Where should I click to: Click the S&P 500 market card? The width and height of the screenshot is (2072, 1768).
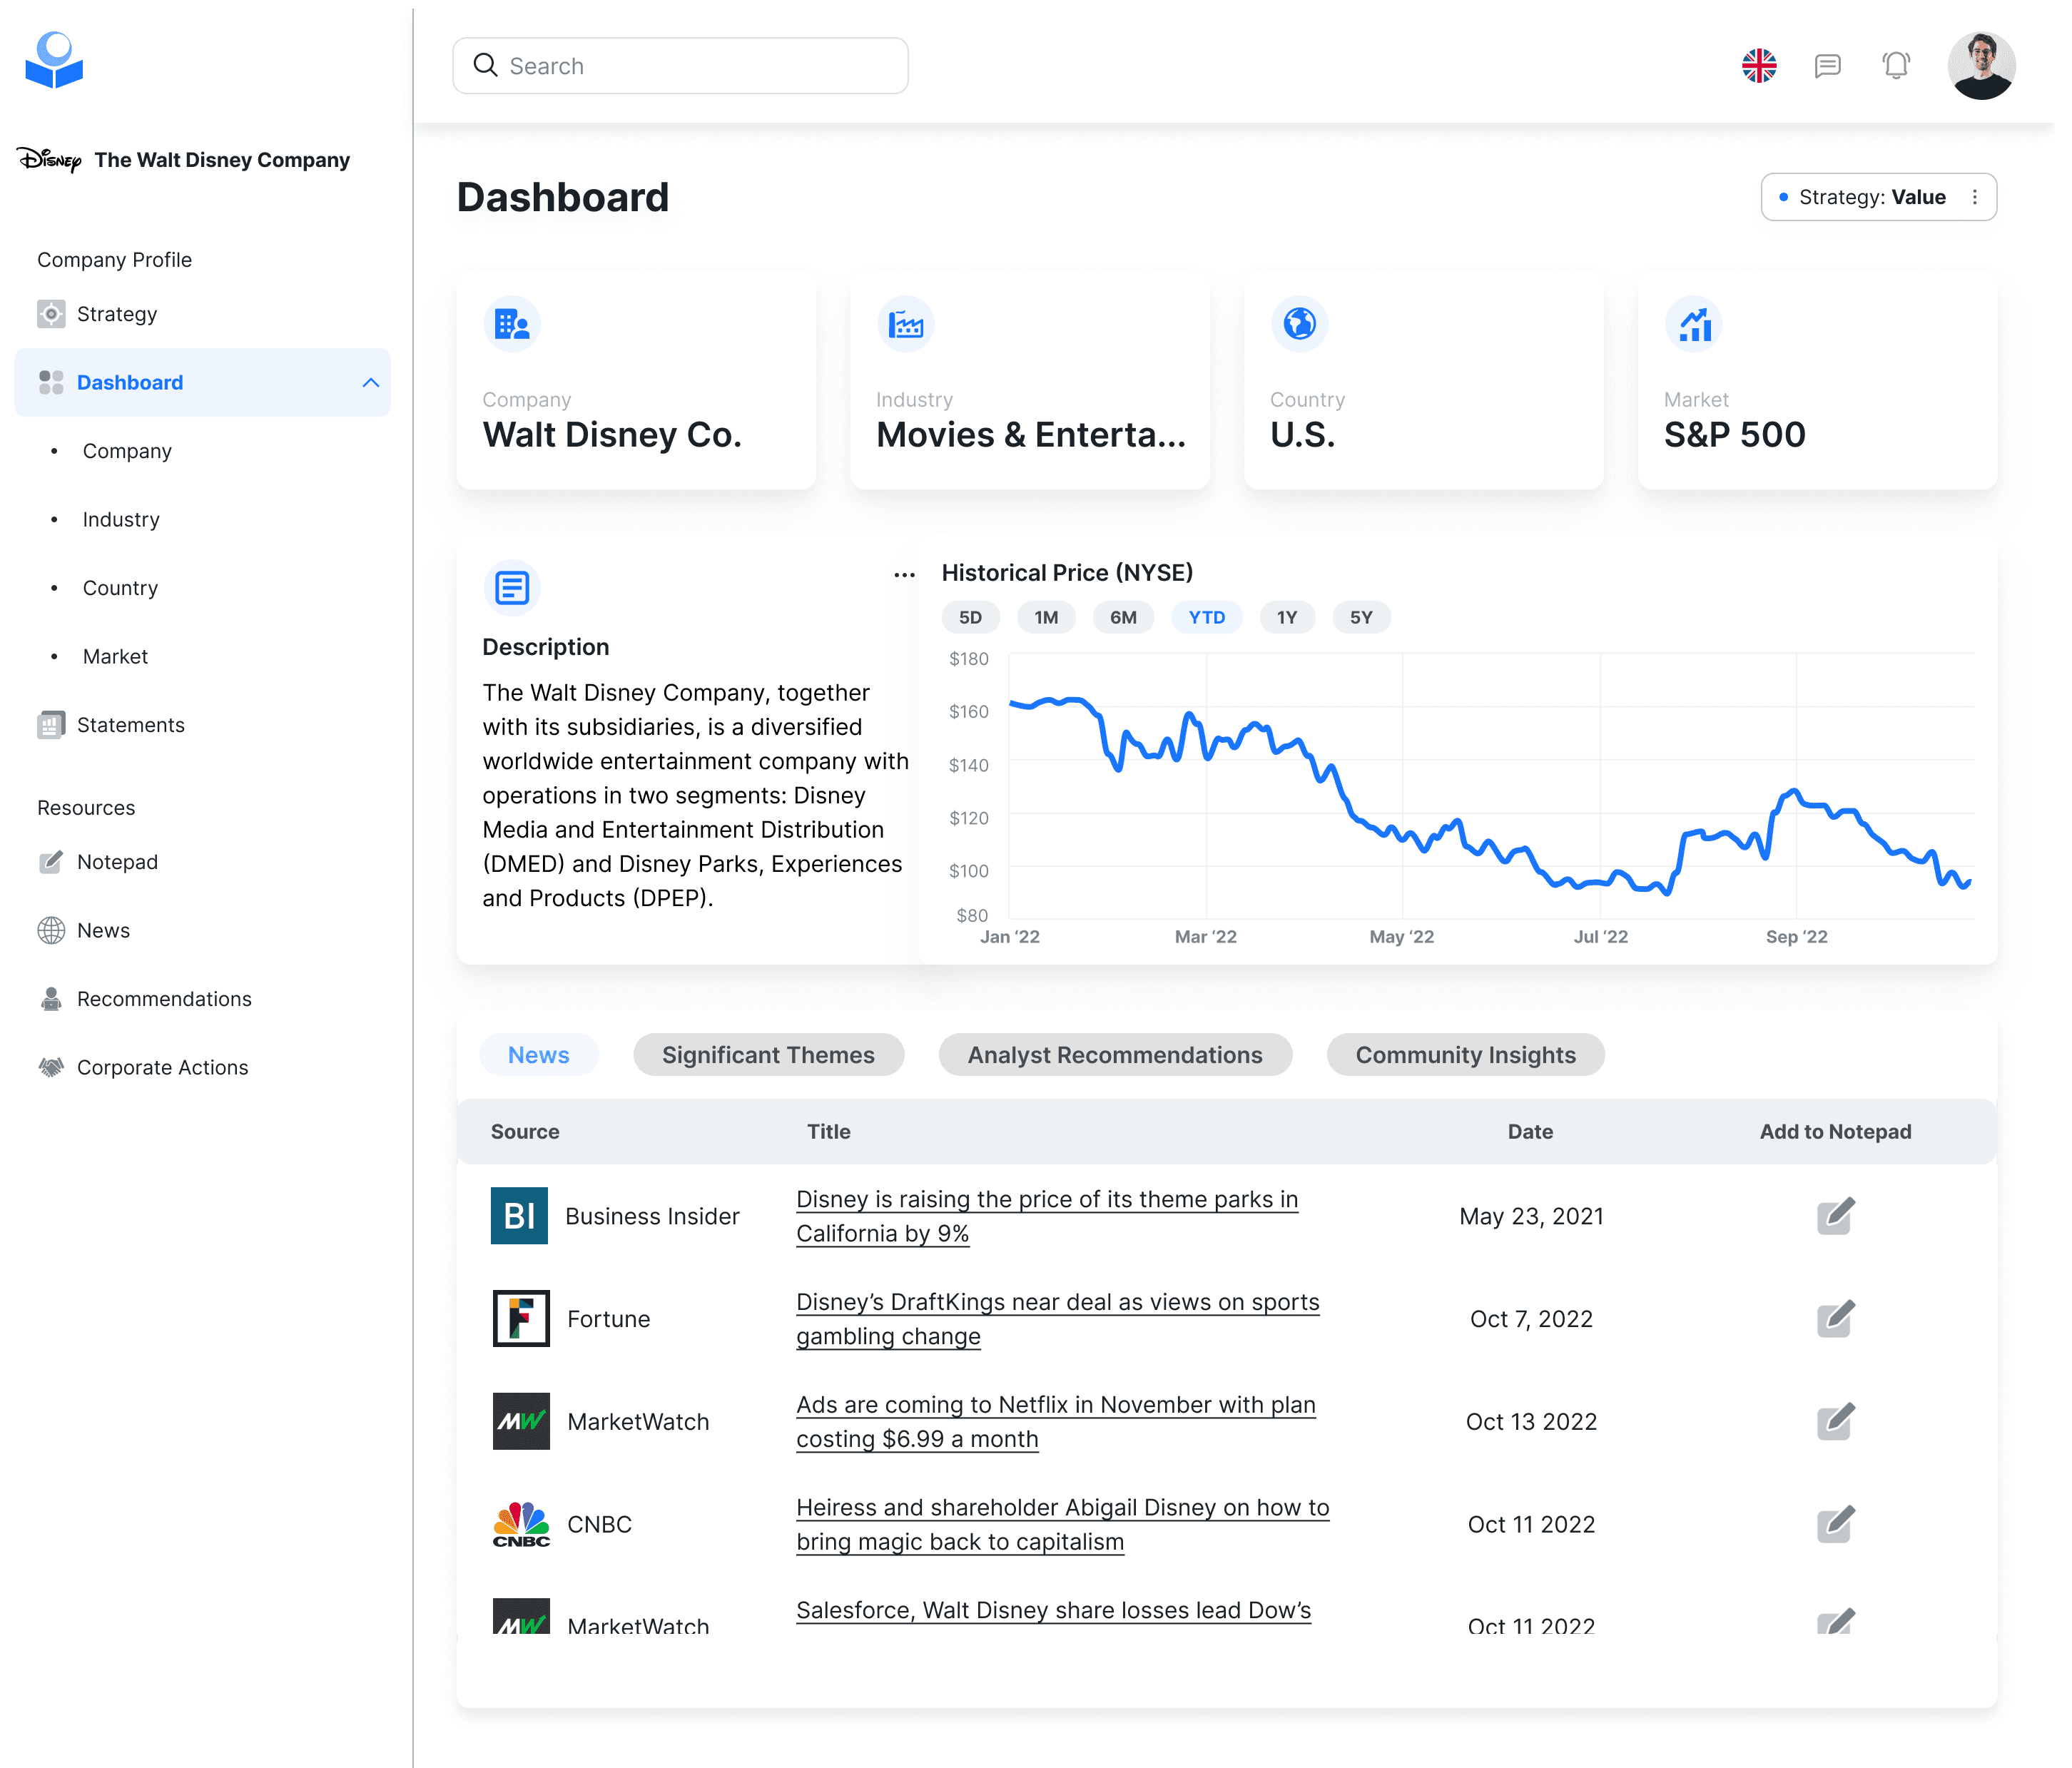[x=1817, y=380]
